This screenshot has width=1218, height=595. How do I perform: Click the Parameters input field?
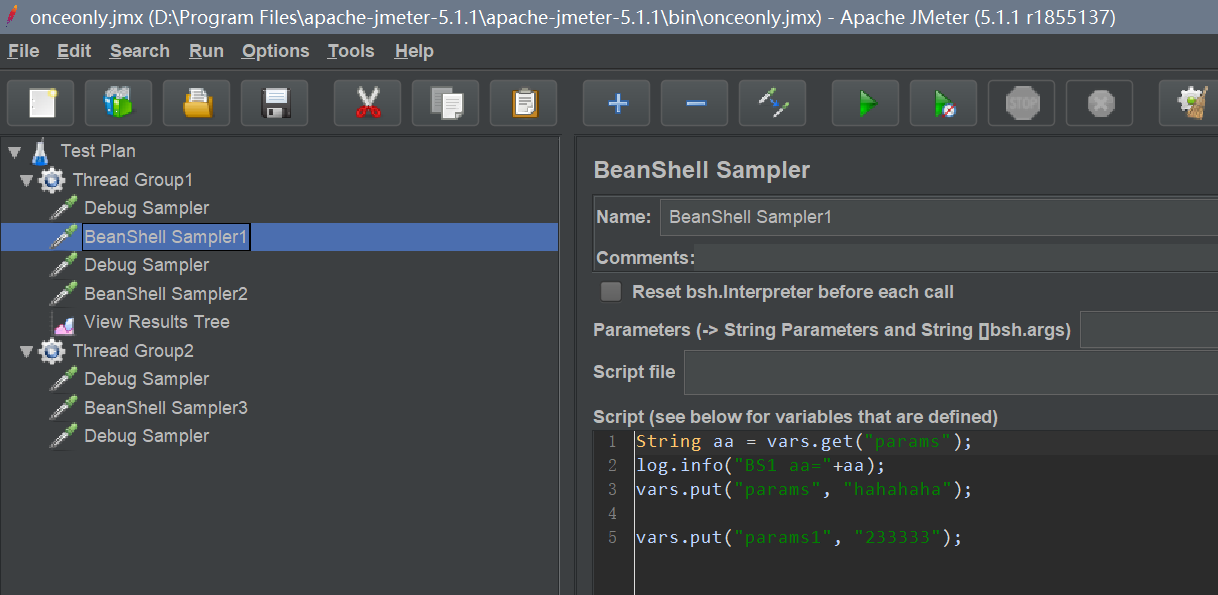click(1149, 330)
